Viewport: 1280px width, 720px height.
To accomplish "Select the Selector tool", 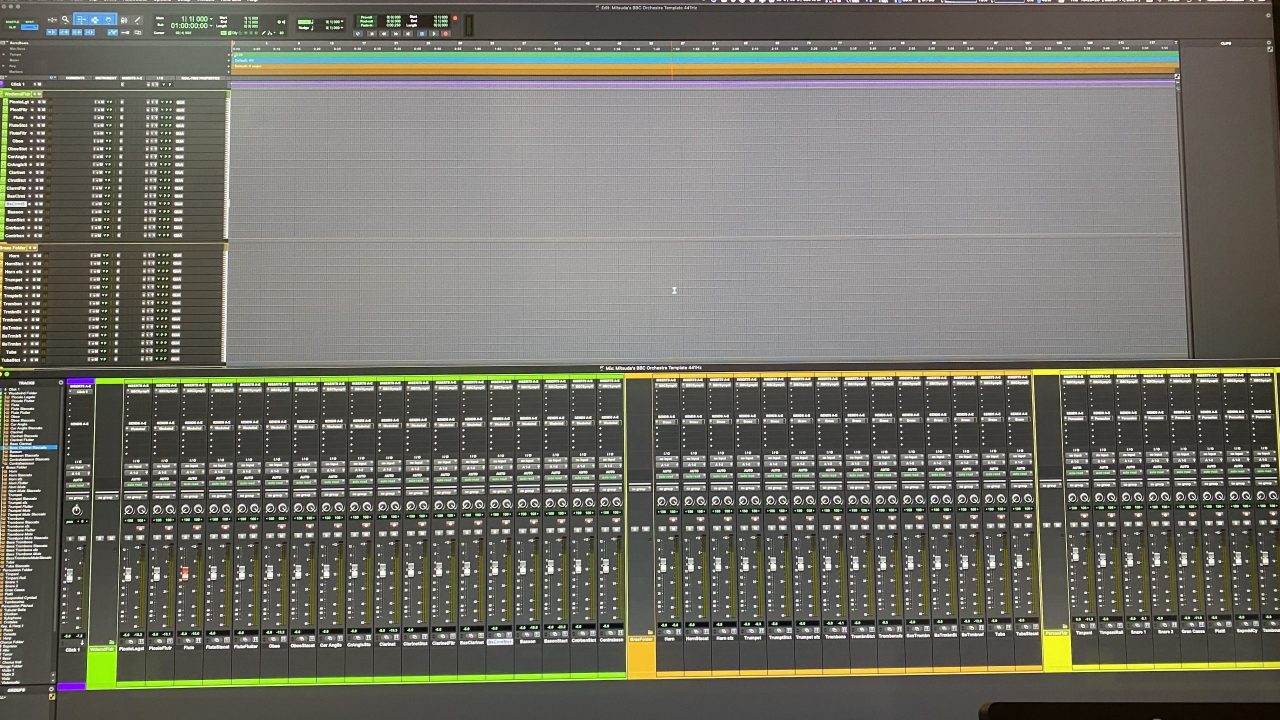I will pyautogui.click(x=95, y=19).
